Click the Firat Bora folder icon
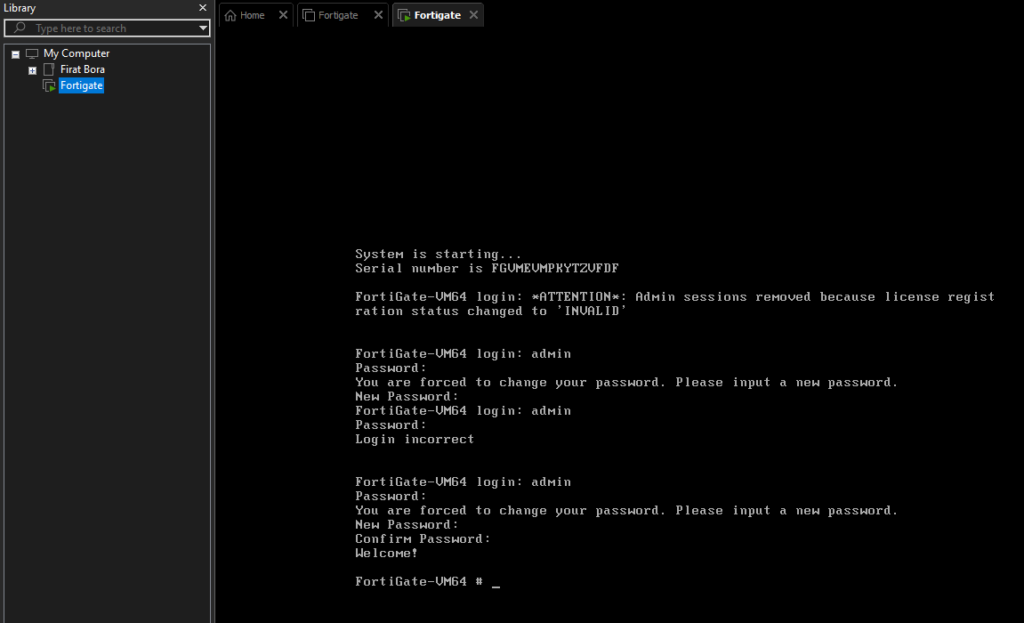The width and height of the screenshot is (1024, 623). coord(48,69)
